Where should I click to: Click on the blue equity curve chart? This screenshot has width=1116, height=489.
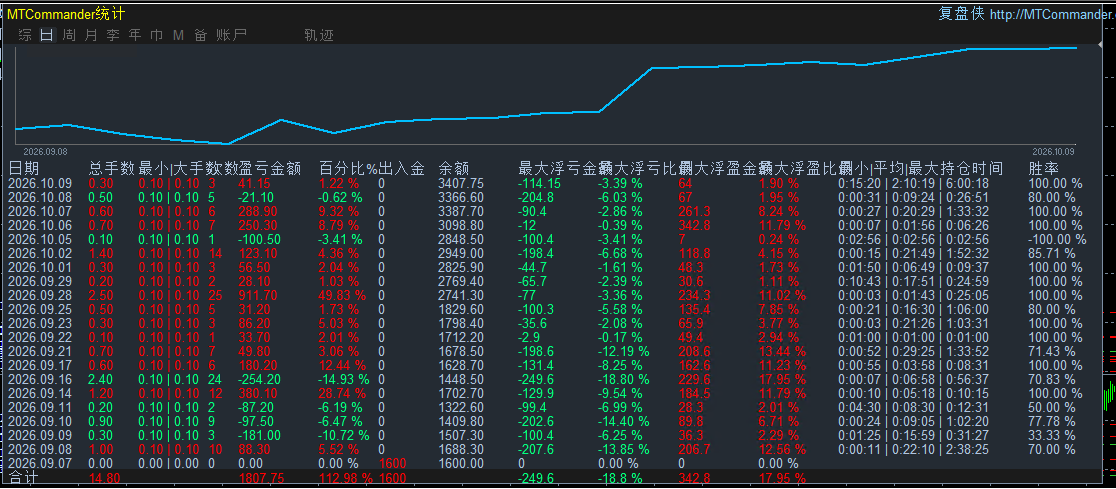tap(545, 95)
